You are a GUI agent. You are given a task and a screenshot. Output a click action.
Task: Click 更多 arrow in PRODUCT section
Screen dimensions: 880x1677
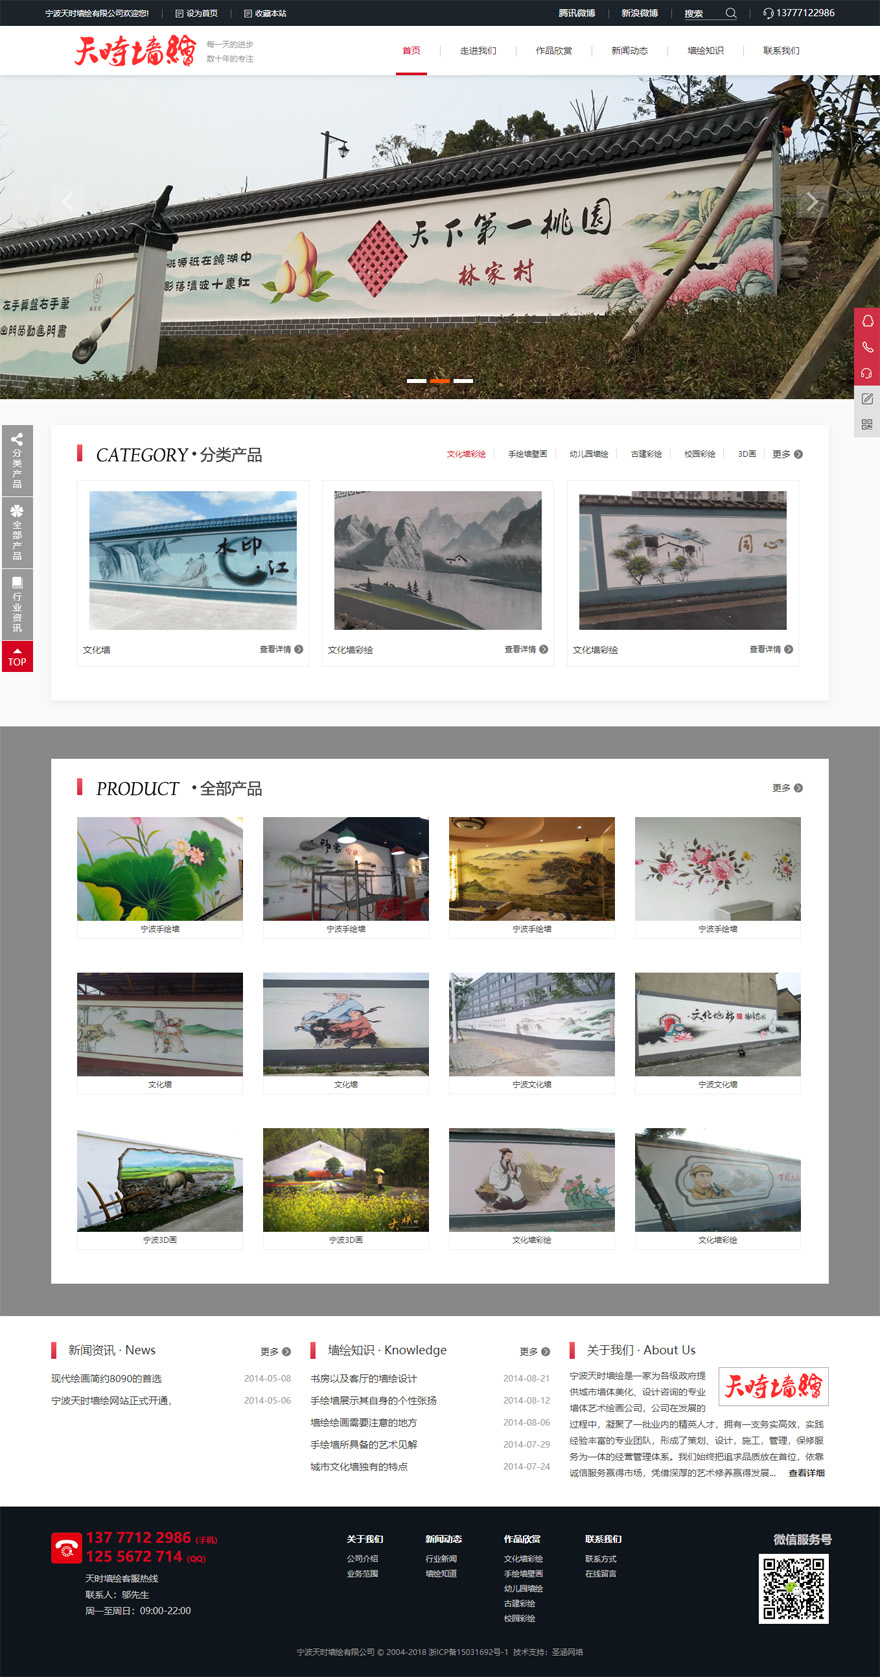click(x=787, y=788)
